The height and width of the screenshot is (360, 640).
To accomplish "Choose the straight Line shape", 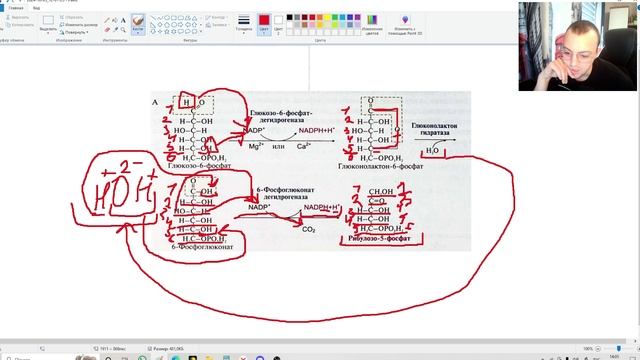I will click(x=153, y=18).
